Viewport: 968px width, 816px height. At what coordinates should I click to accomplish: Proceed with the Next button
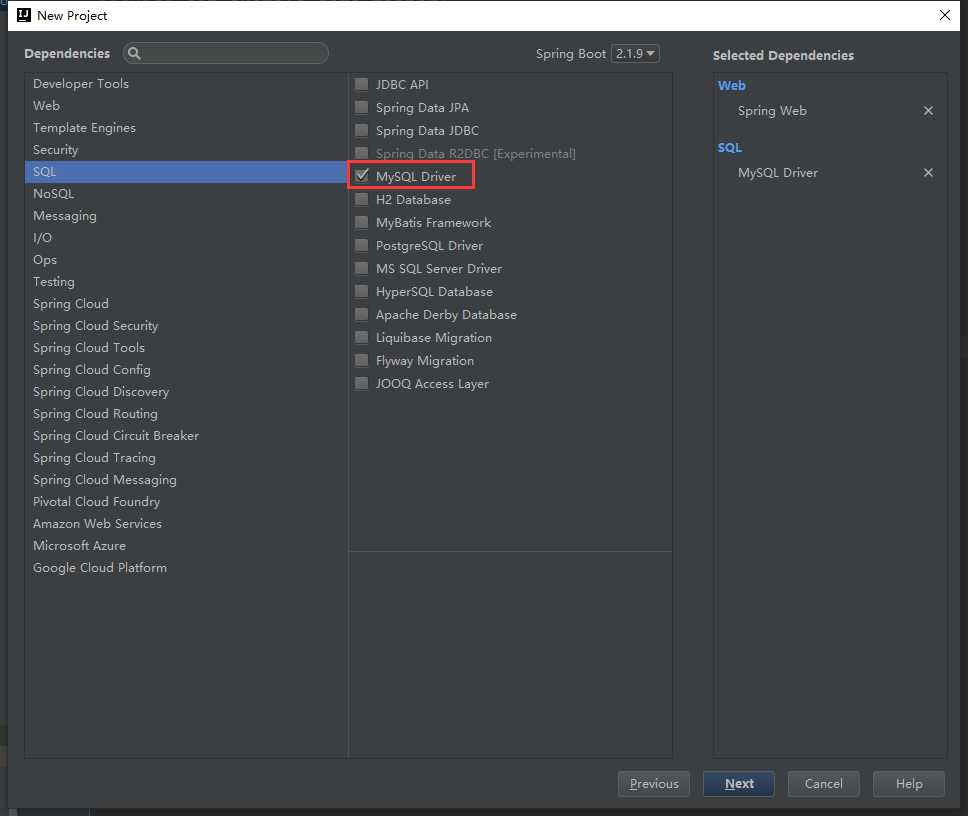(739, 783)
